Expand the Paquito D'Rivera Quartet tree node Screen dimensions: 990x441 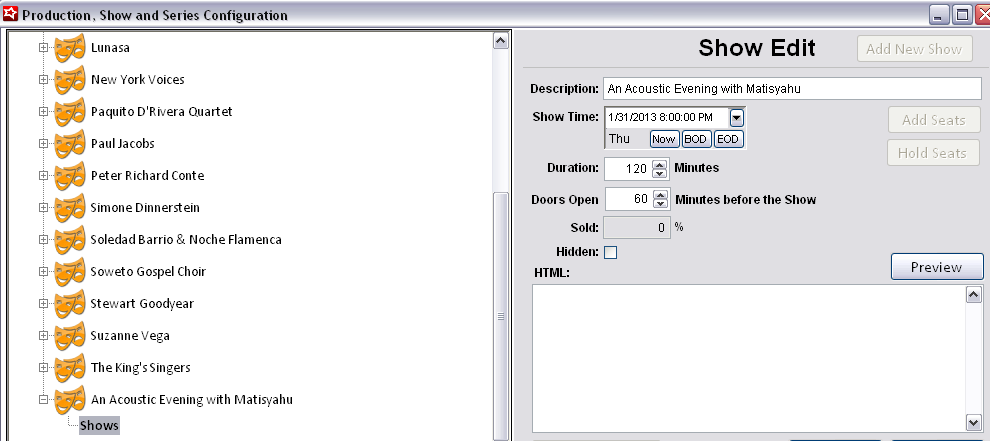[x=43, y=112]
